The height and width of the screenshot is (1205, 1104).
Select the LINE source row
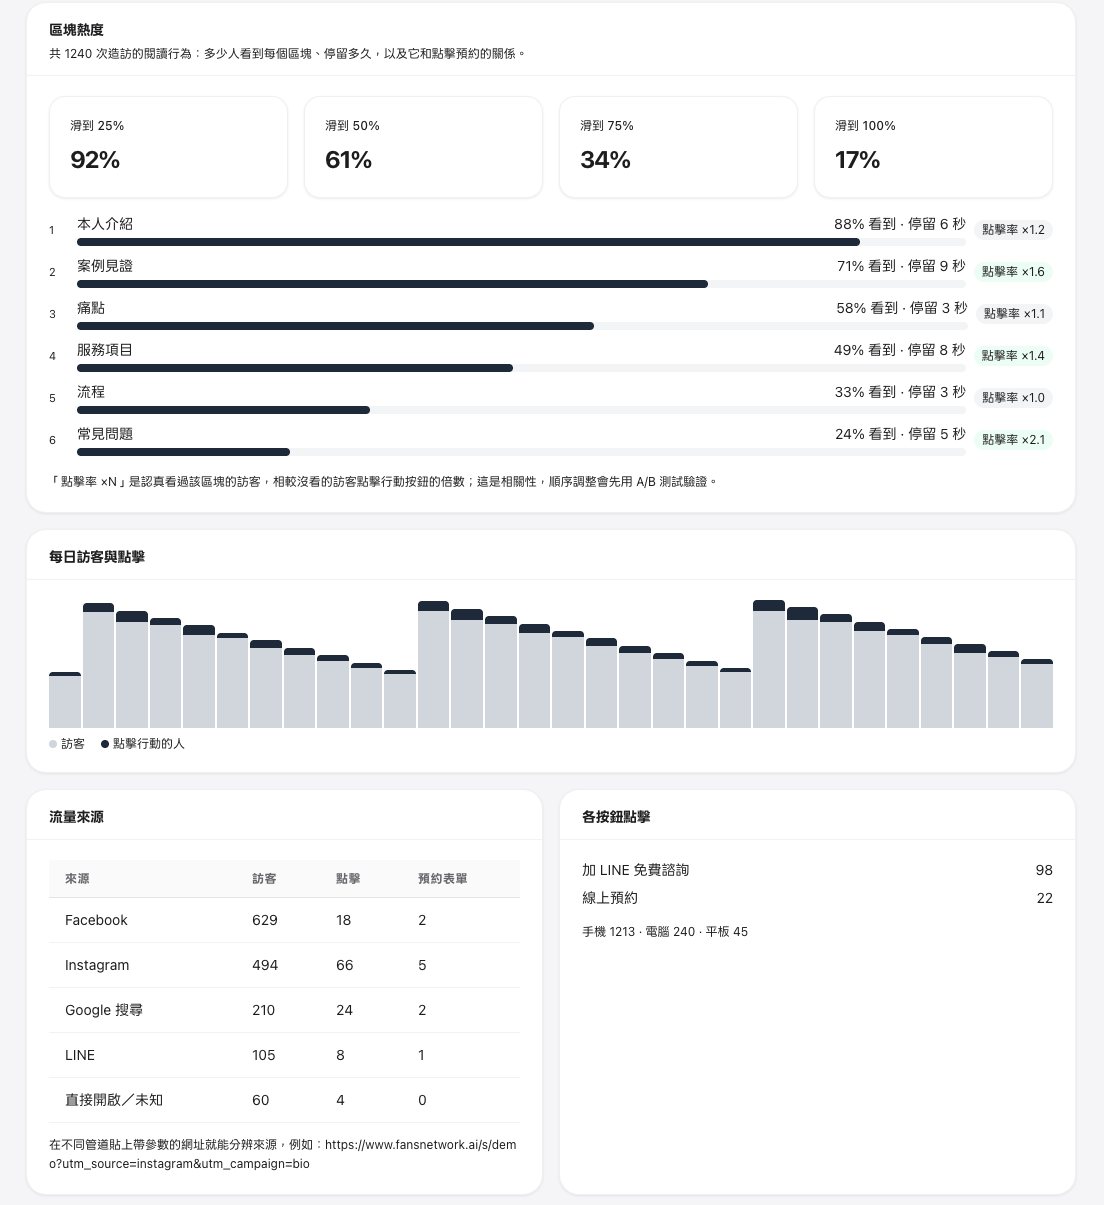click(284, 1055)
